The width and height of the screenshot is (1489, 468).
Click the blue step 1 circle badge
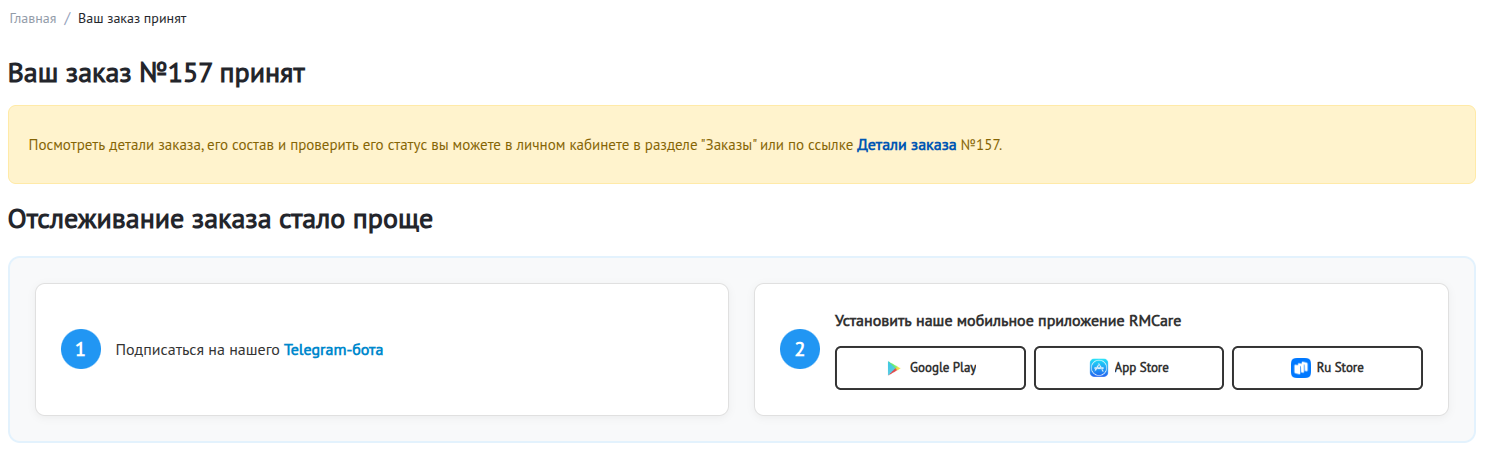pos(81,350)
